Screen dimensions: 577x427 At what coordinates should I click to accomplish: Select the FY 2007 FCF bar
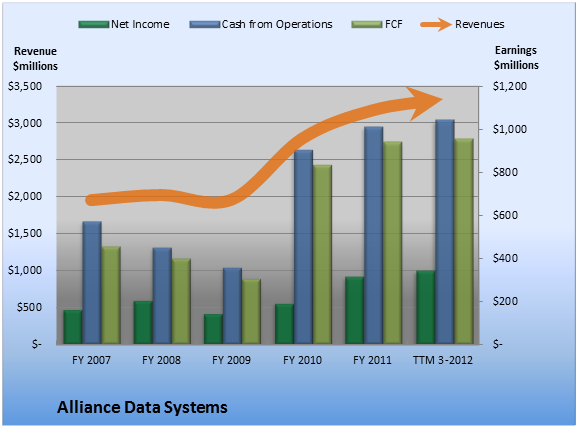[x=111, y=295]
